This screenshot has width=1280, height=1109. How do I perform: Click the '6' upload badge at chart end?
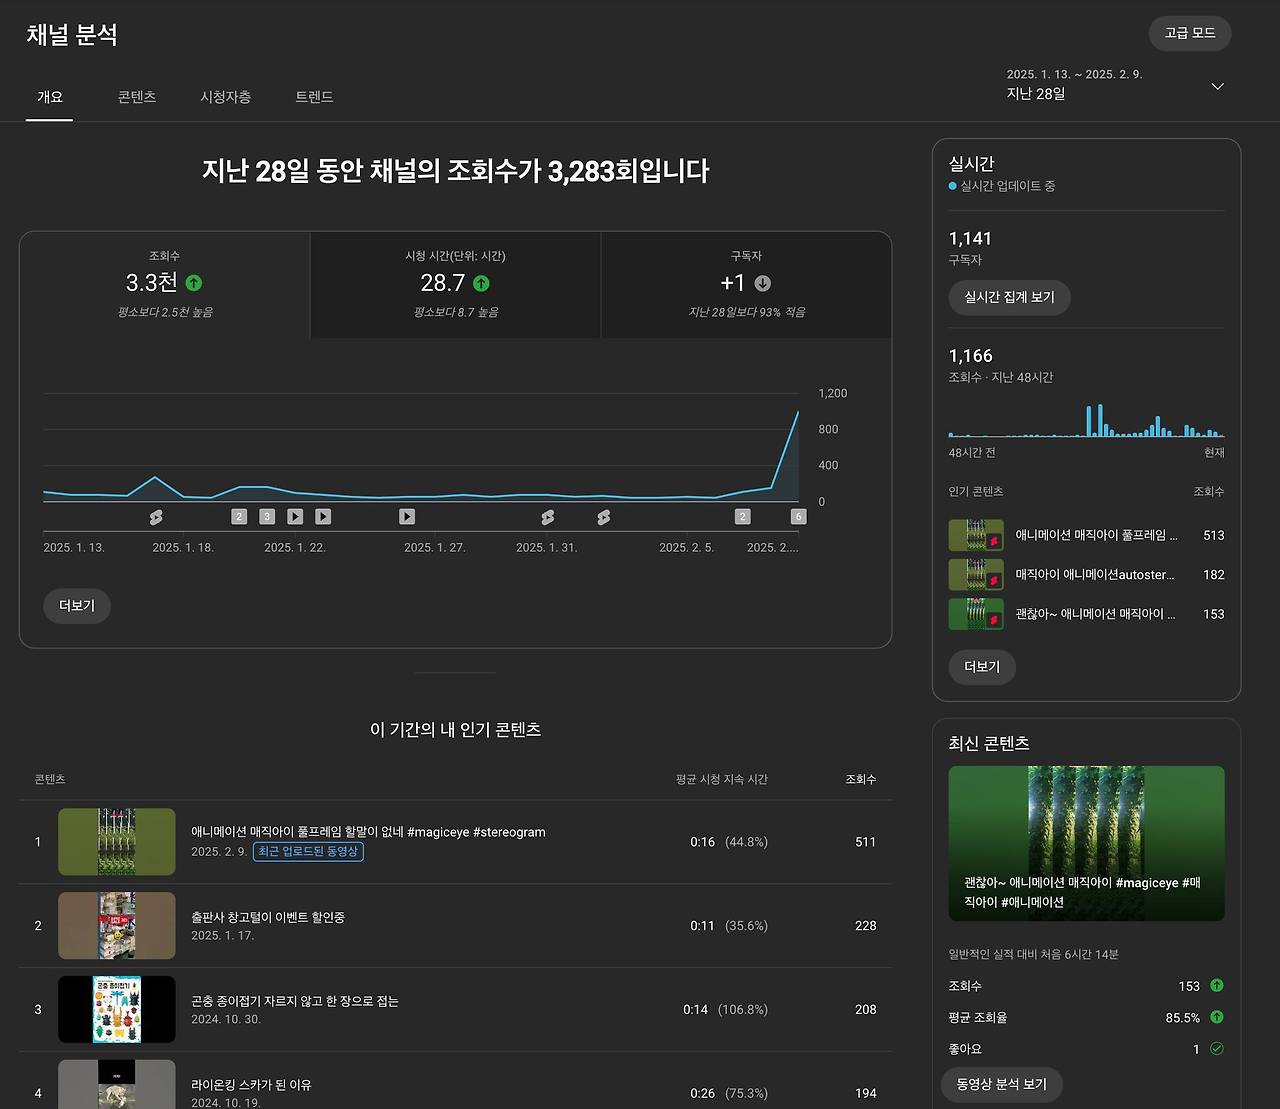tap(798, 517)
